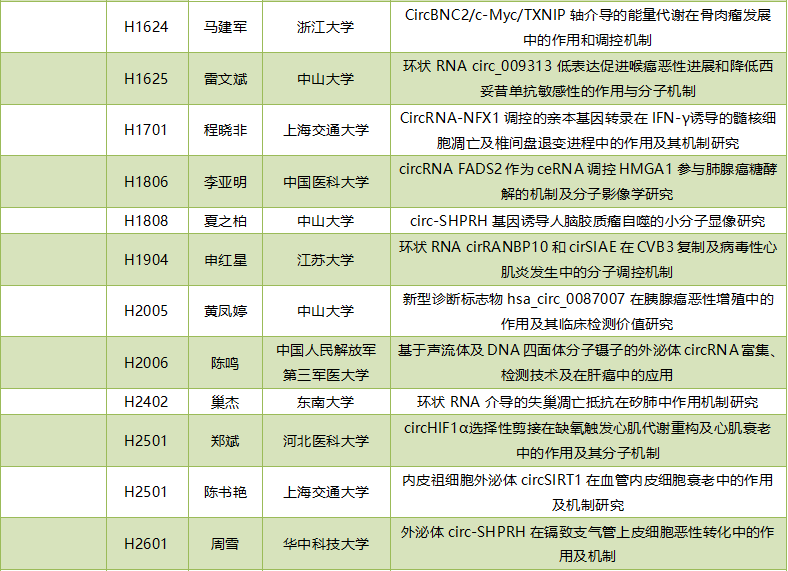Click the name 马建军

tap(225, 27)
